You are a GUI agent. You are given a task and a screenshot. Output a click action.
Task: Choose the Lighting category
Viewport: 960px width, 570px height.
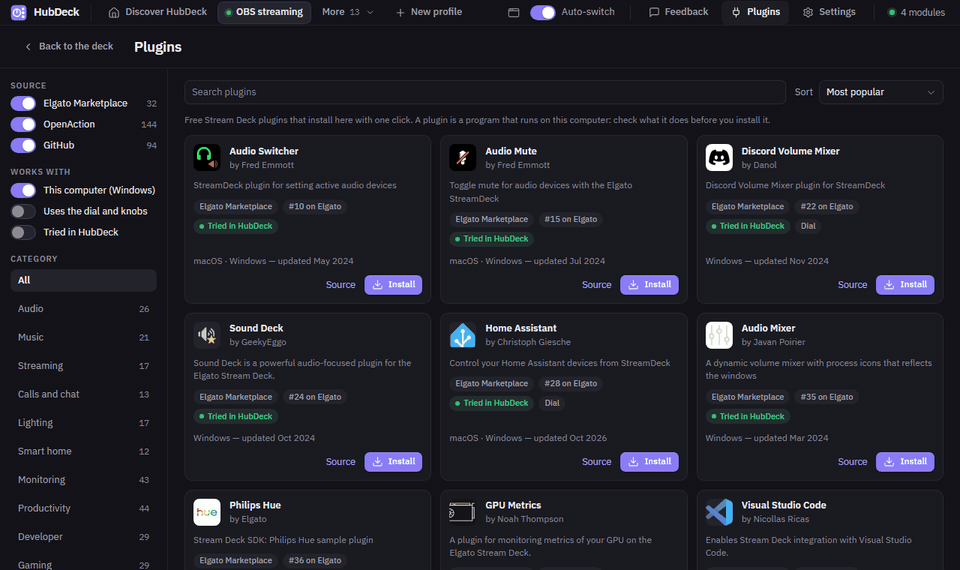pyautogui.click(x=83, y=422)
